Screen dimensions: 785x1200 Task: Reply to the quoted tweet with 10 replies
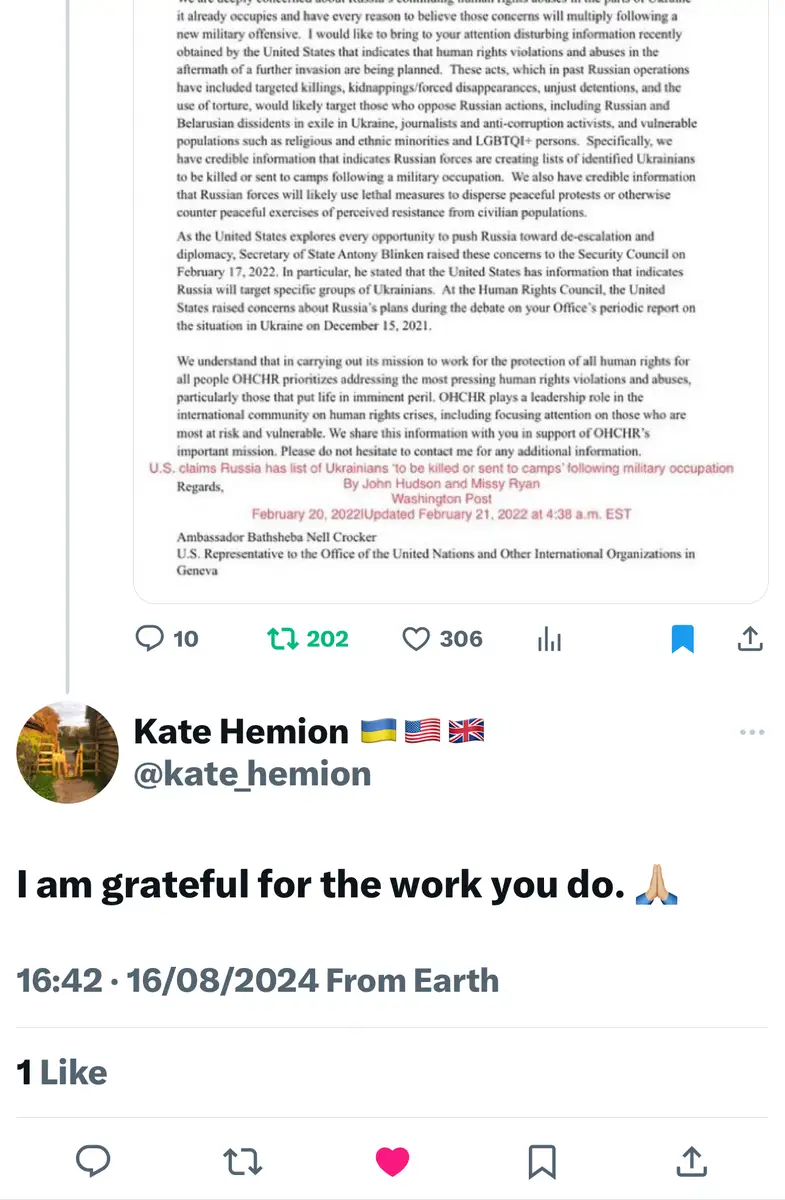(x=149, y=638)
